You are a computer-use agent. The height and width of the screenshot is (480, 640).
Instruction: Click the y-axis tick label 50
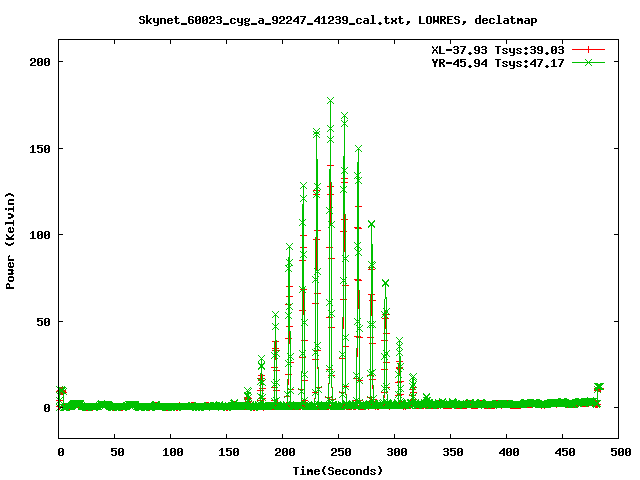44,322
